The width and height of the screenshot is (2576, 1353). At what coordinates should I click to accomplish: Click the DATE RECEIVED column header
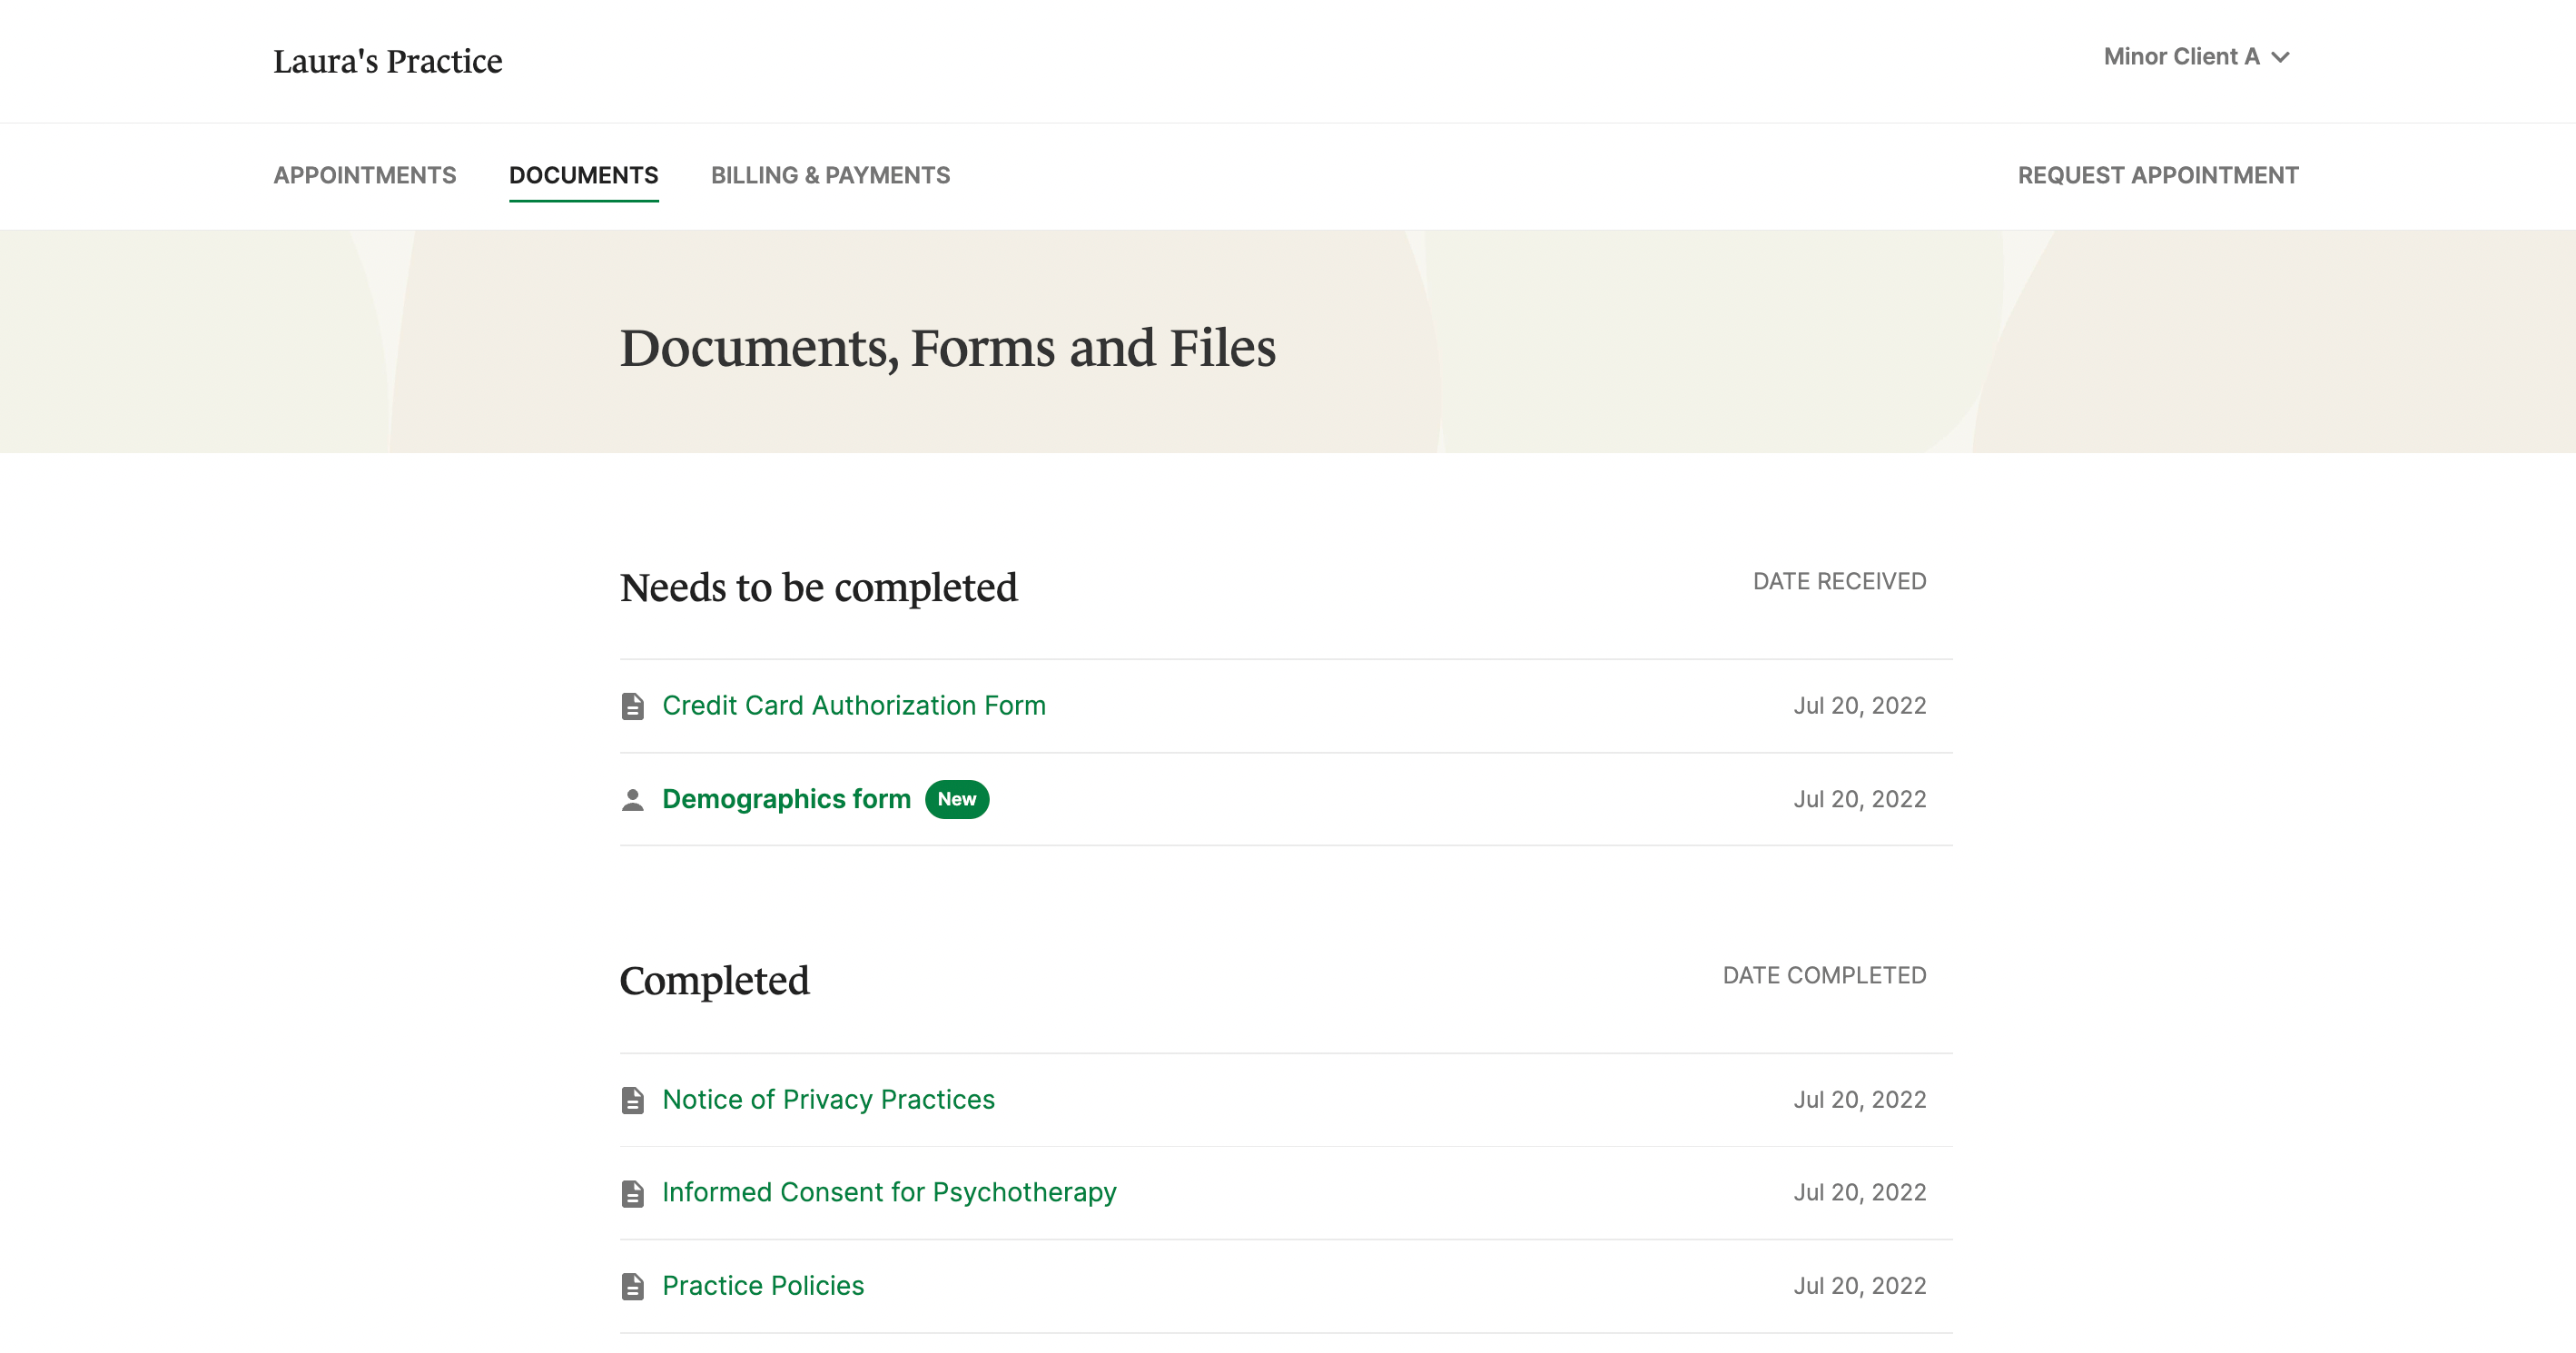pyautogui.click(x=1839, y=581)
